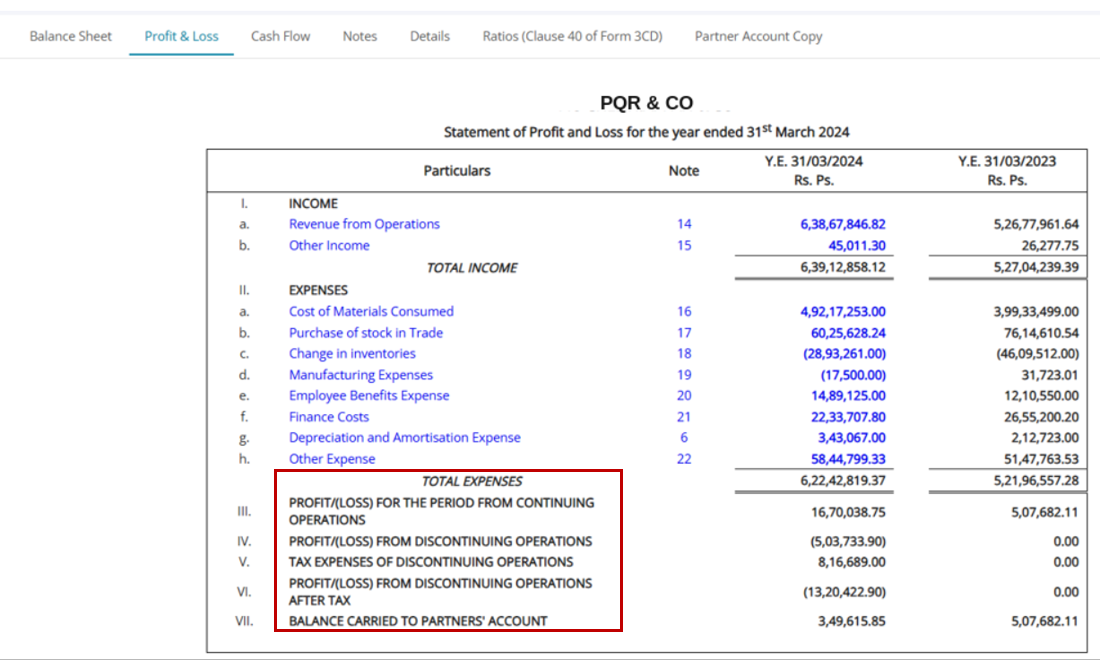
Task: Click the Profit & Loss tab
Action: tap(182, 36)
